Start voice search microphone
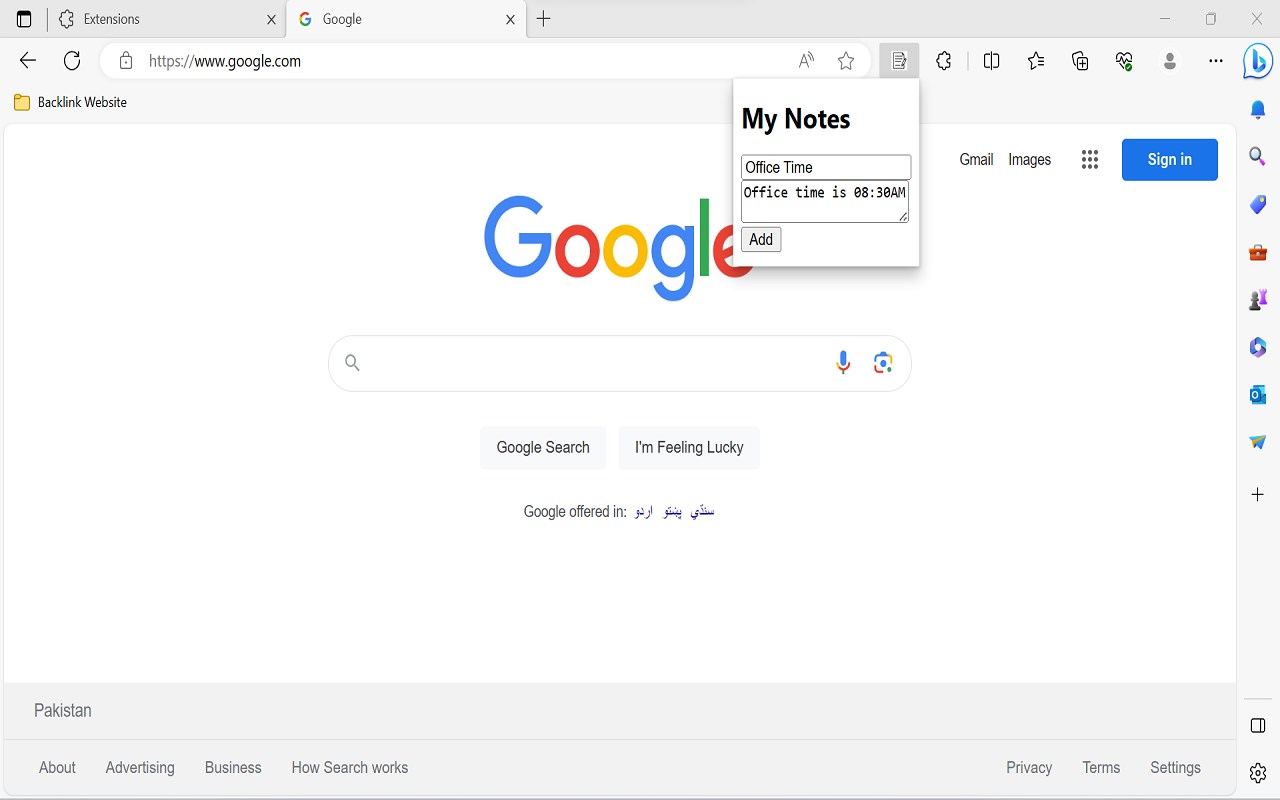This screenshot has width=1280, height=800. [843, 363]
